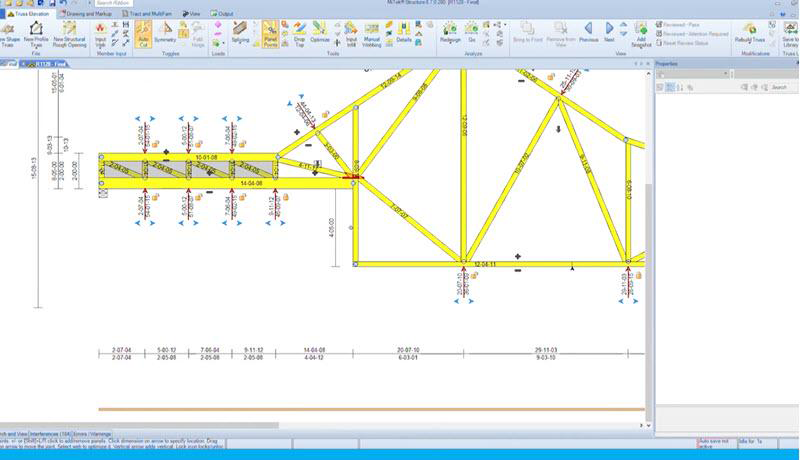Open the Manual Webbing tool

coord(371,34)
